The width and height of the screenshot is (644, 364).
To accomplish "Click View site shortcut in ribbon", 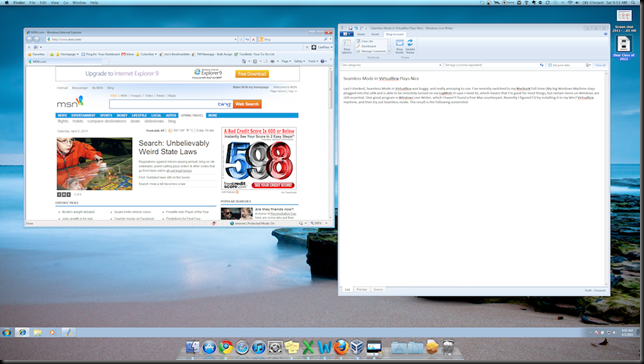I will pos(365,41).
